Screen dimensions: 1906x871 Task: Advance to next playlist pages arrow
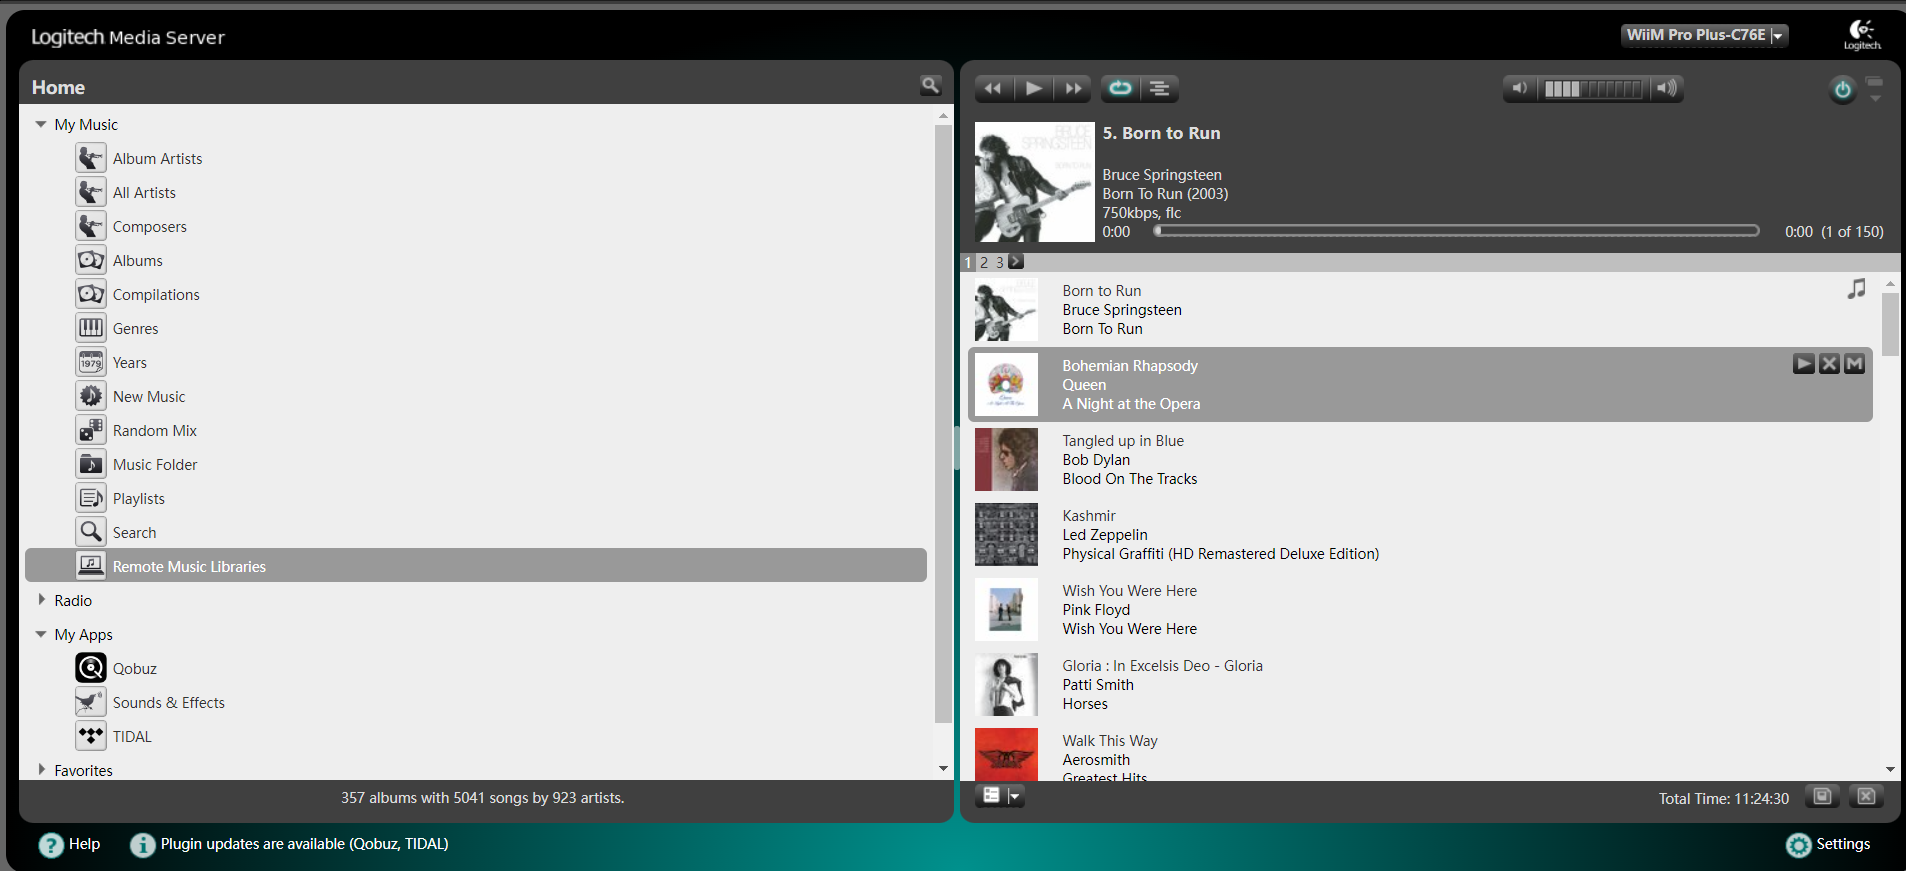(1016, 261)
